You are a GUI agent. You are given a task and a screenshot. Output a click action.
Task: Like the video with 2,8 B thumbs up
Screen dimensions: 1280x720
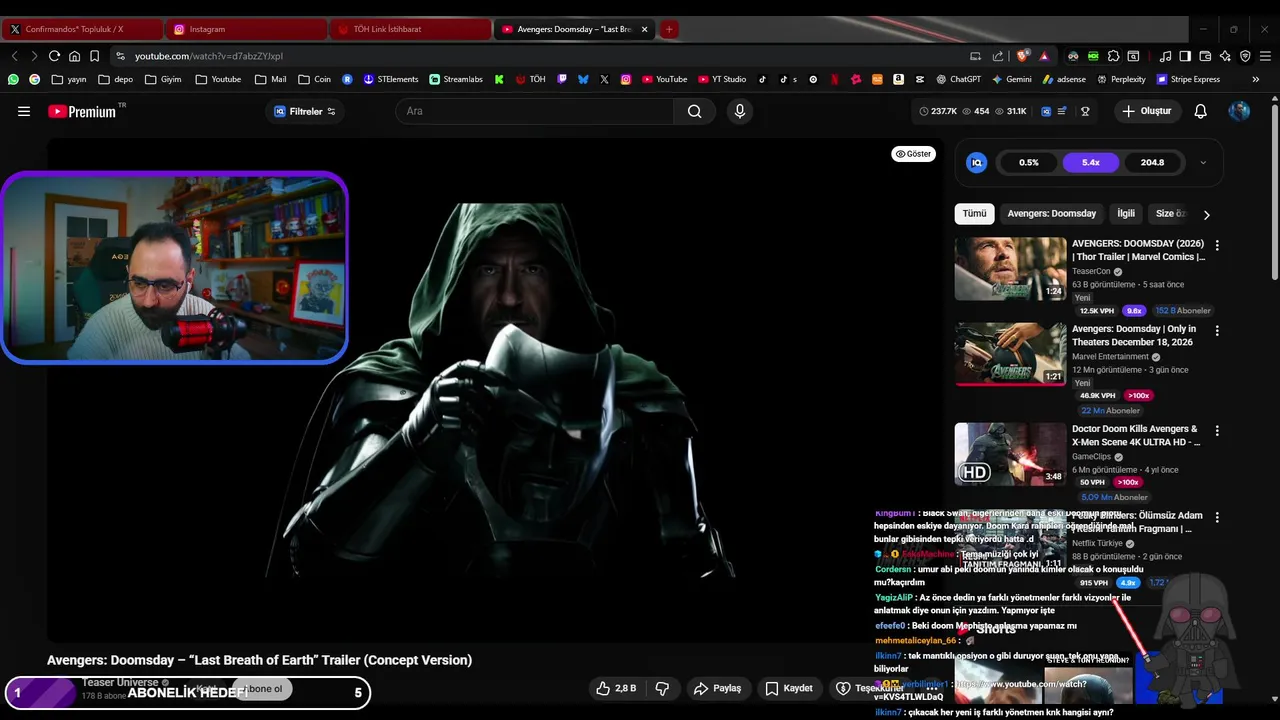(616, 688)
